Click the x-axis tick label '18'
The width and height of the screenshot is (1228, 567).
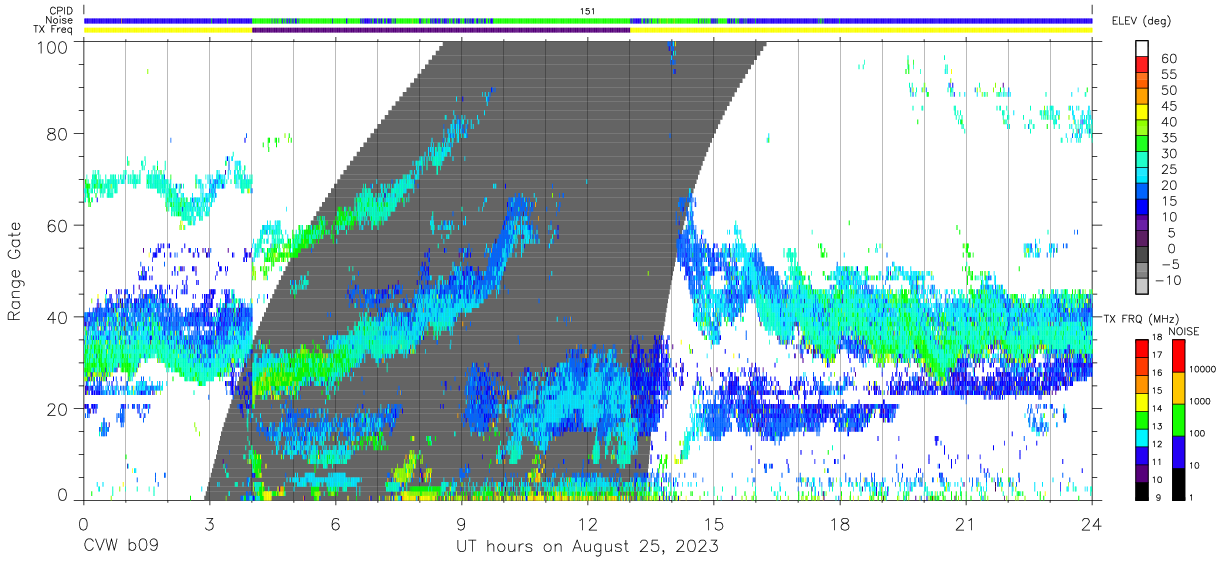point(840,523)
